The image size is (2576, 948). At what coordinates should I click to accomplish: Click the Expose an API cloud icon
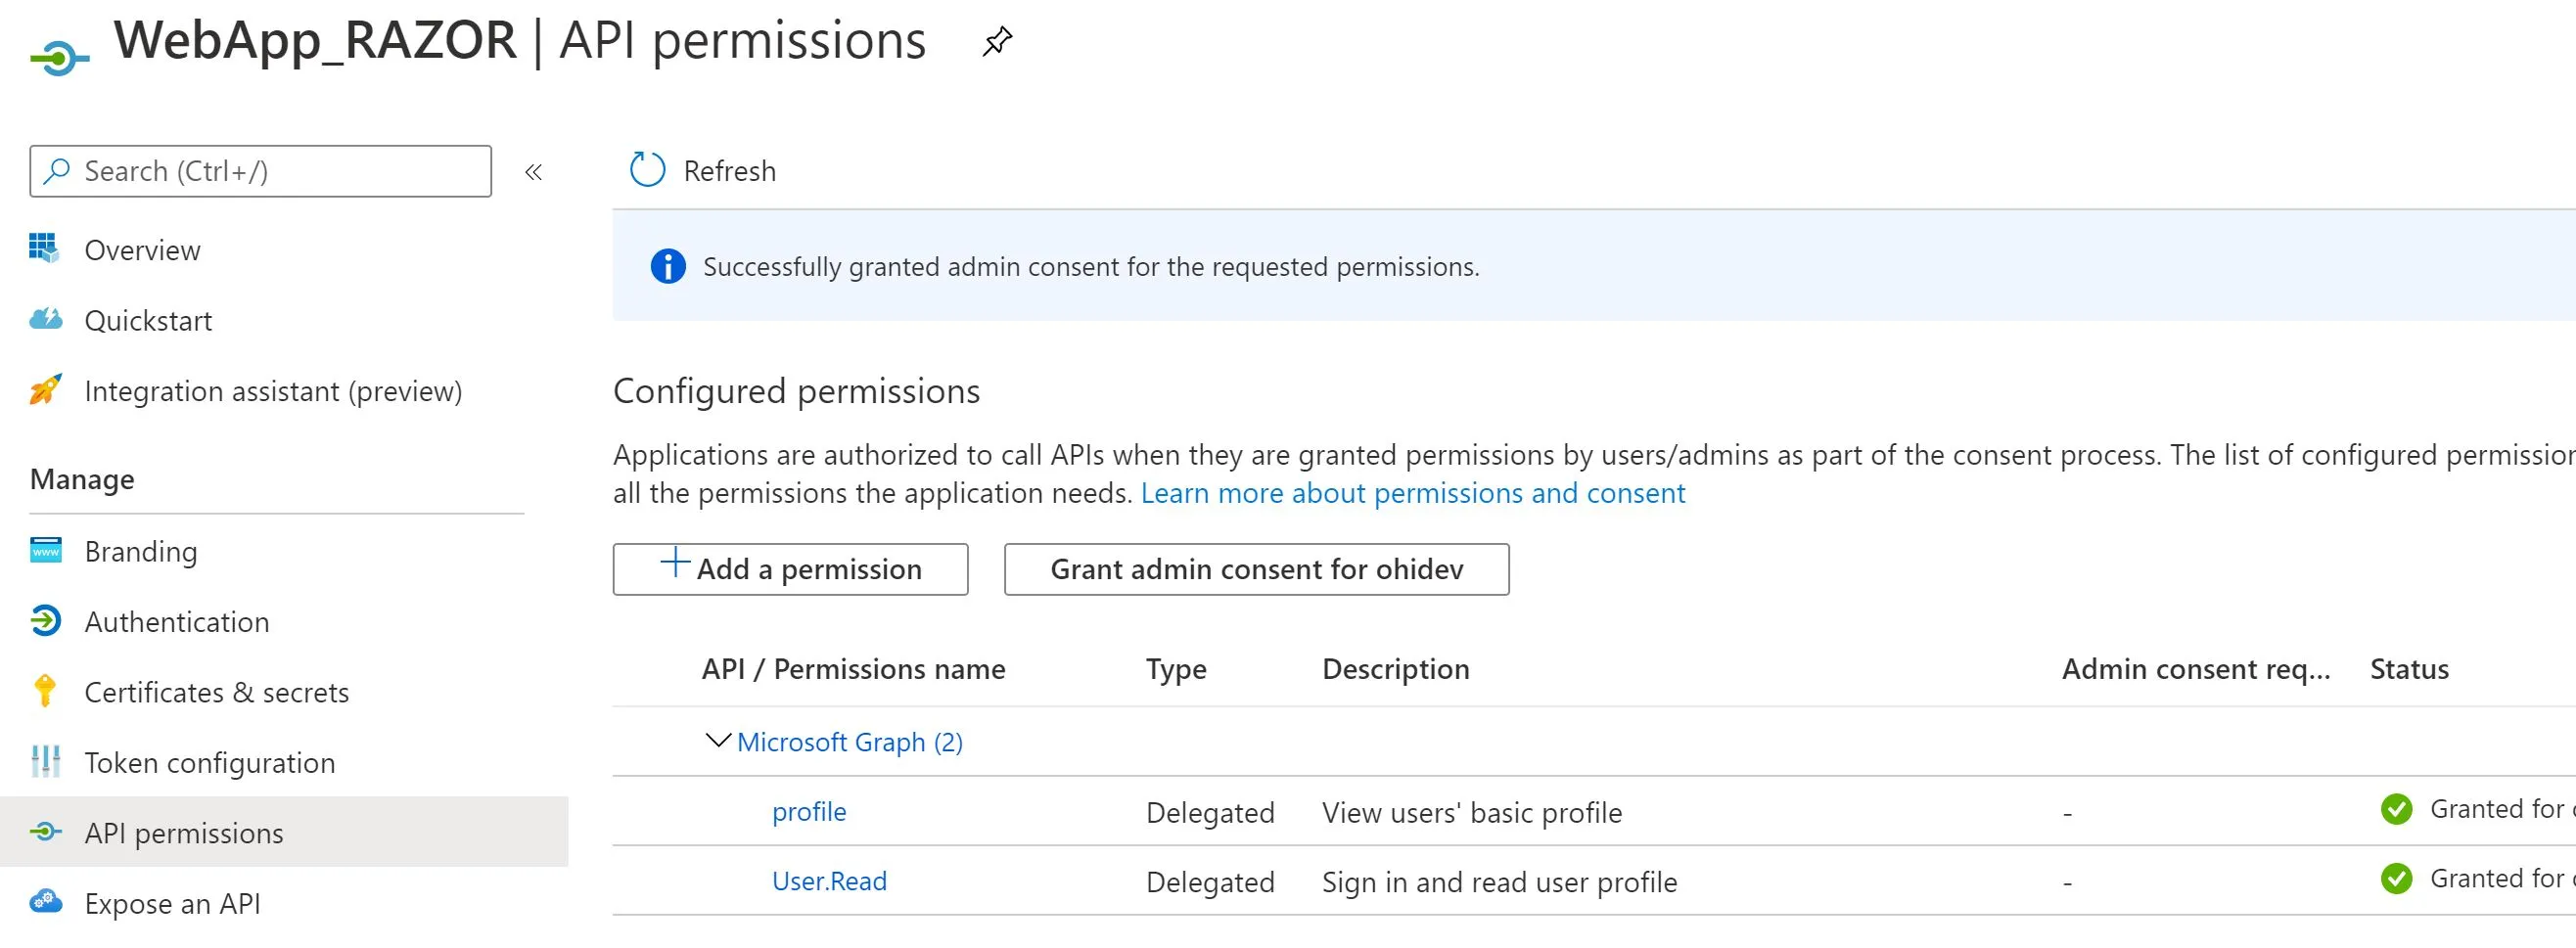45,902
